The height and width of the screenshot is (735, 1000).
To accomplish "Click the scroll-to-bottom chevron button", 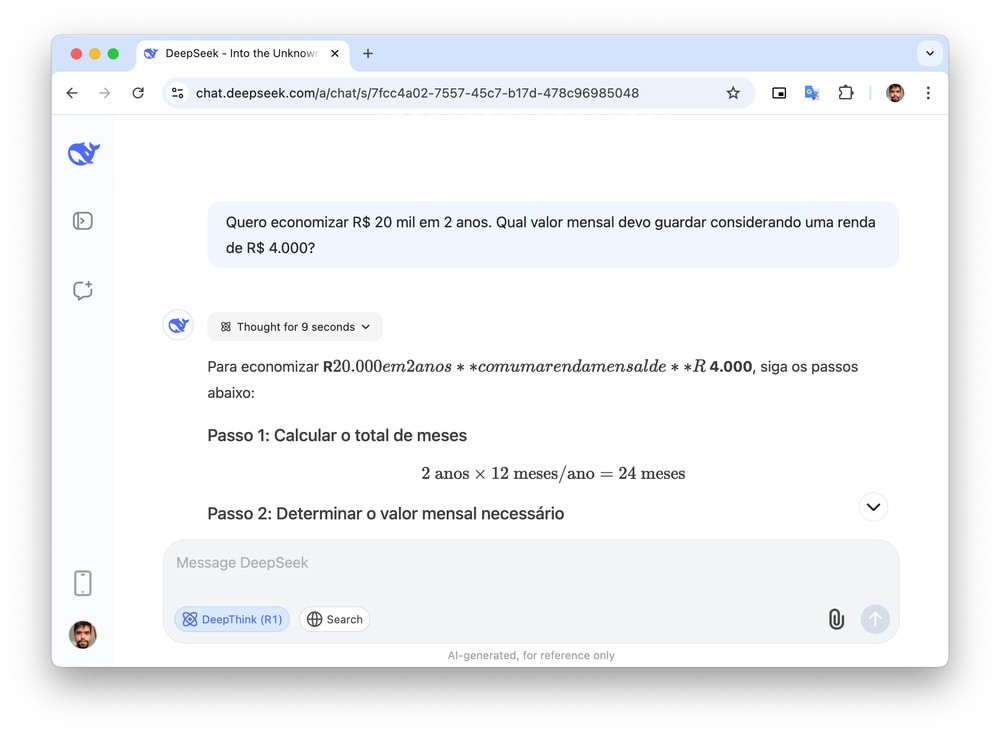I will [873, 507].
